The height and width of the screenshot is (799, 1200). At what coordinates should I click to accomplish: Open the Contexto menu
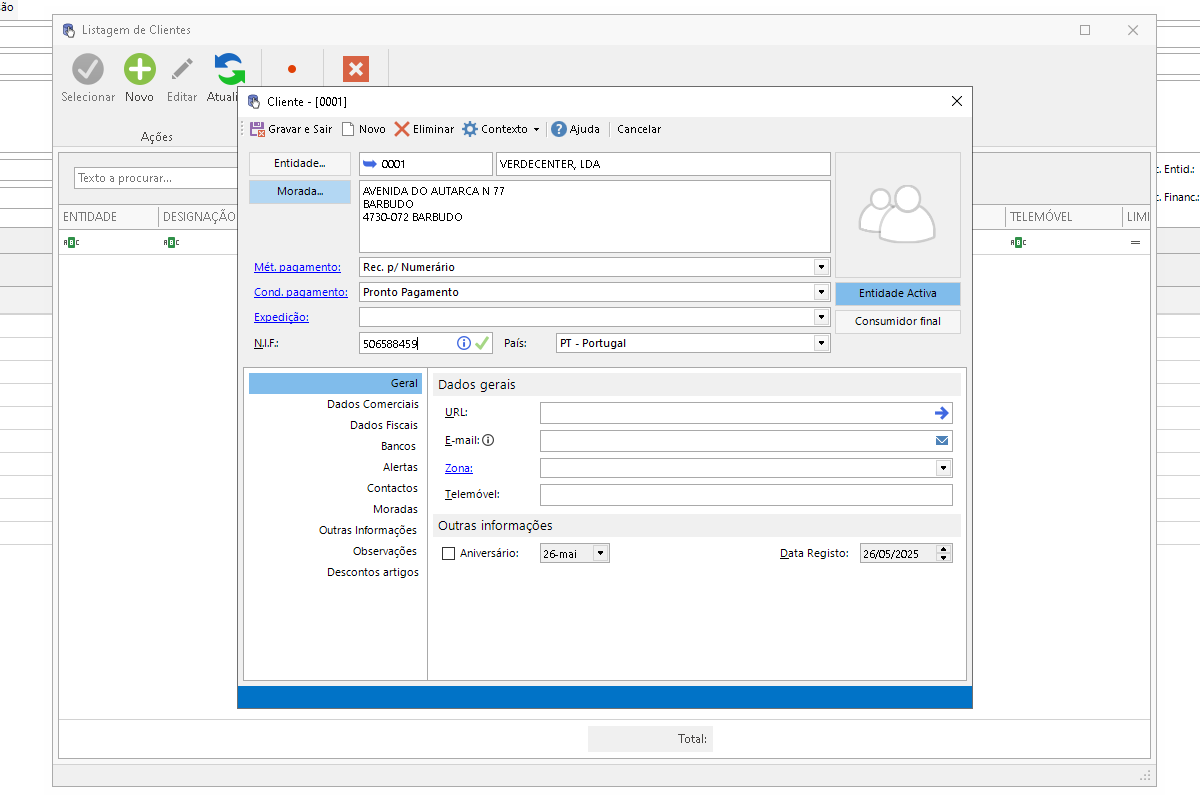click(500, 129)
